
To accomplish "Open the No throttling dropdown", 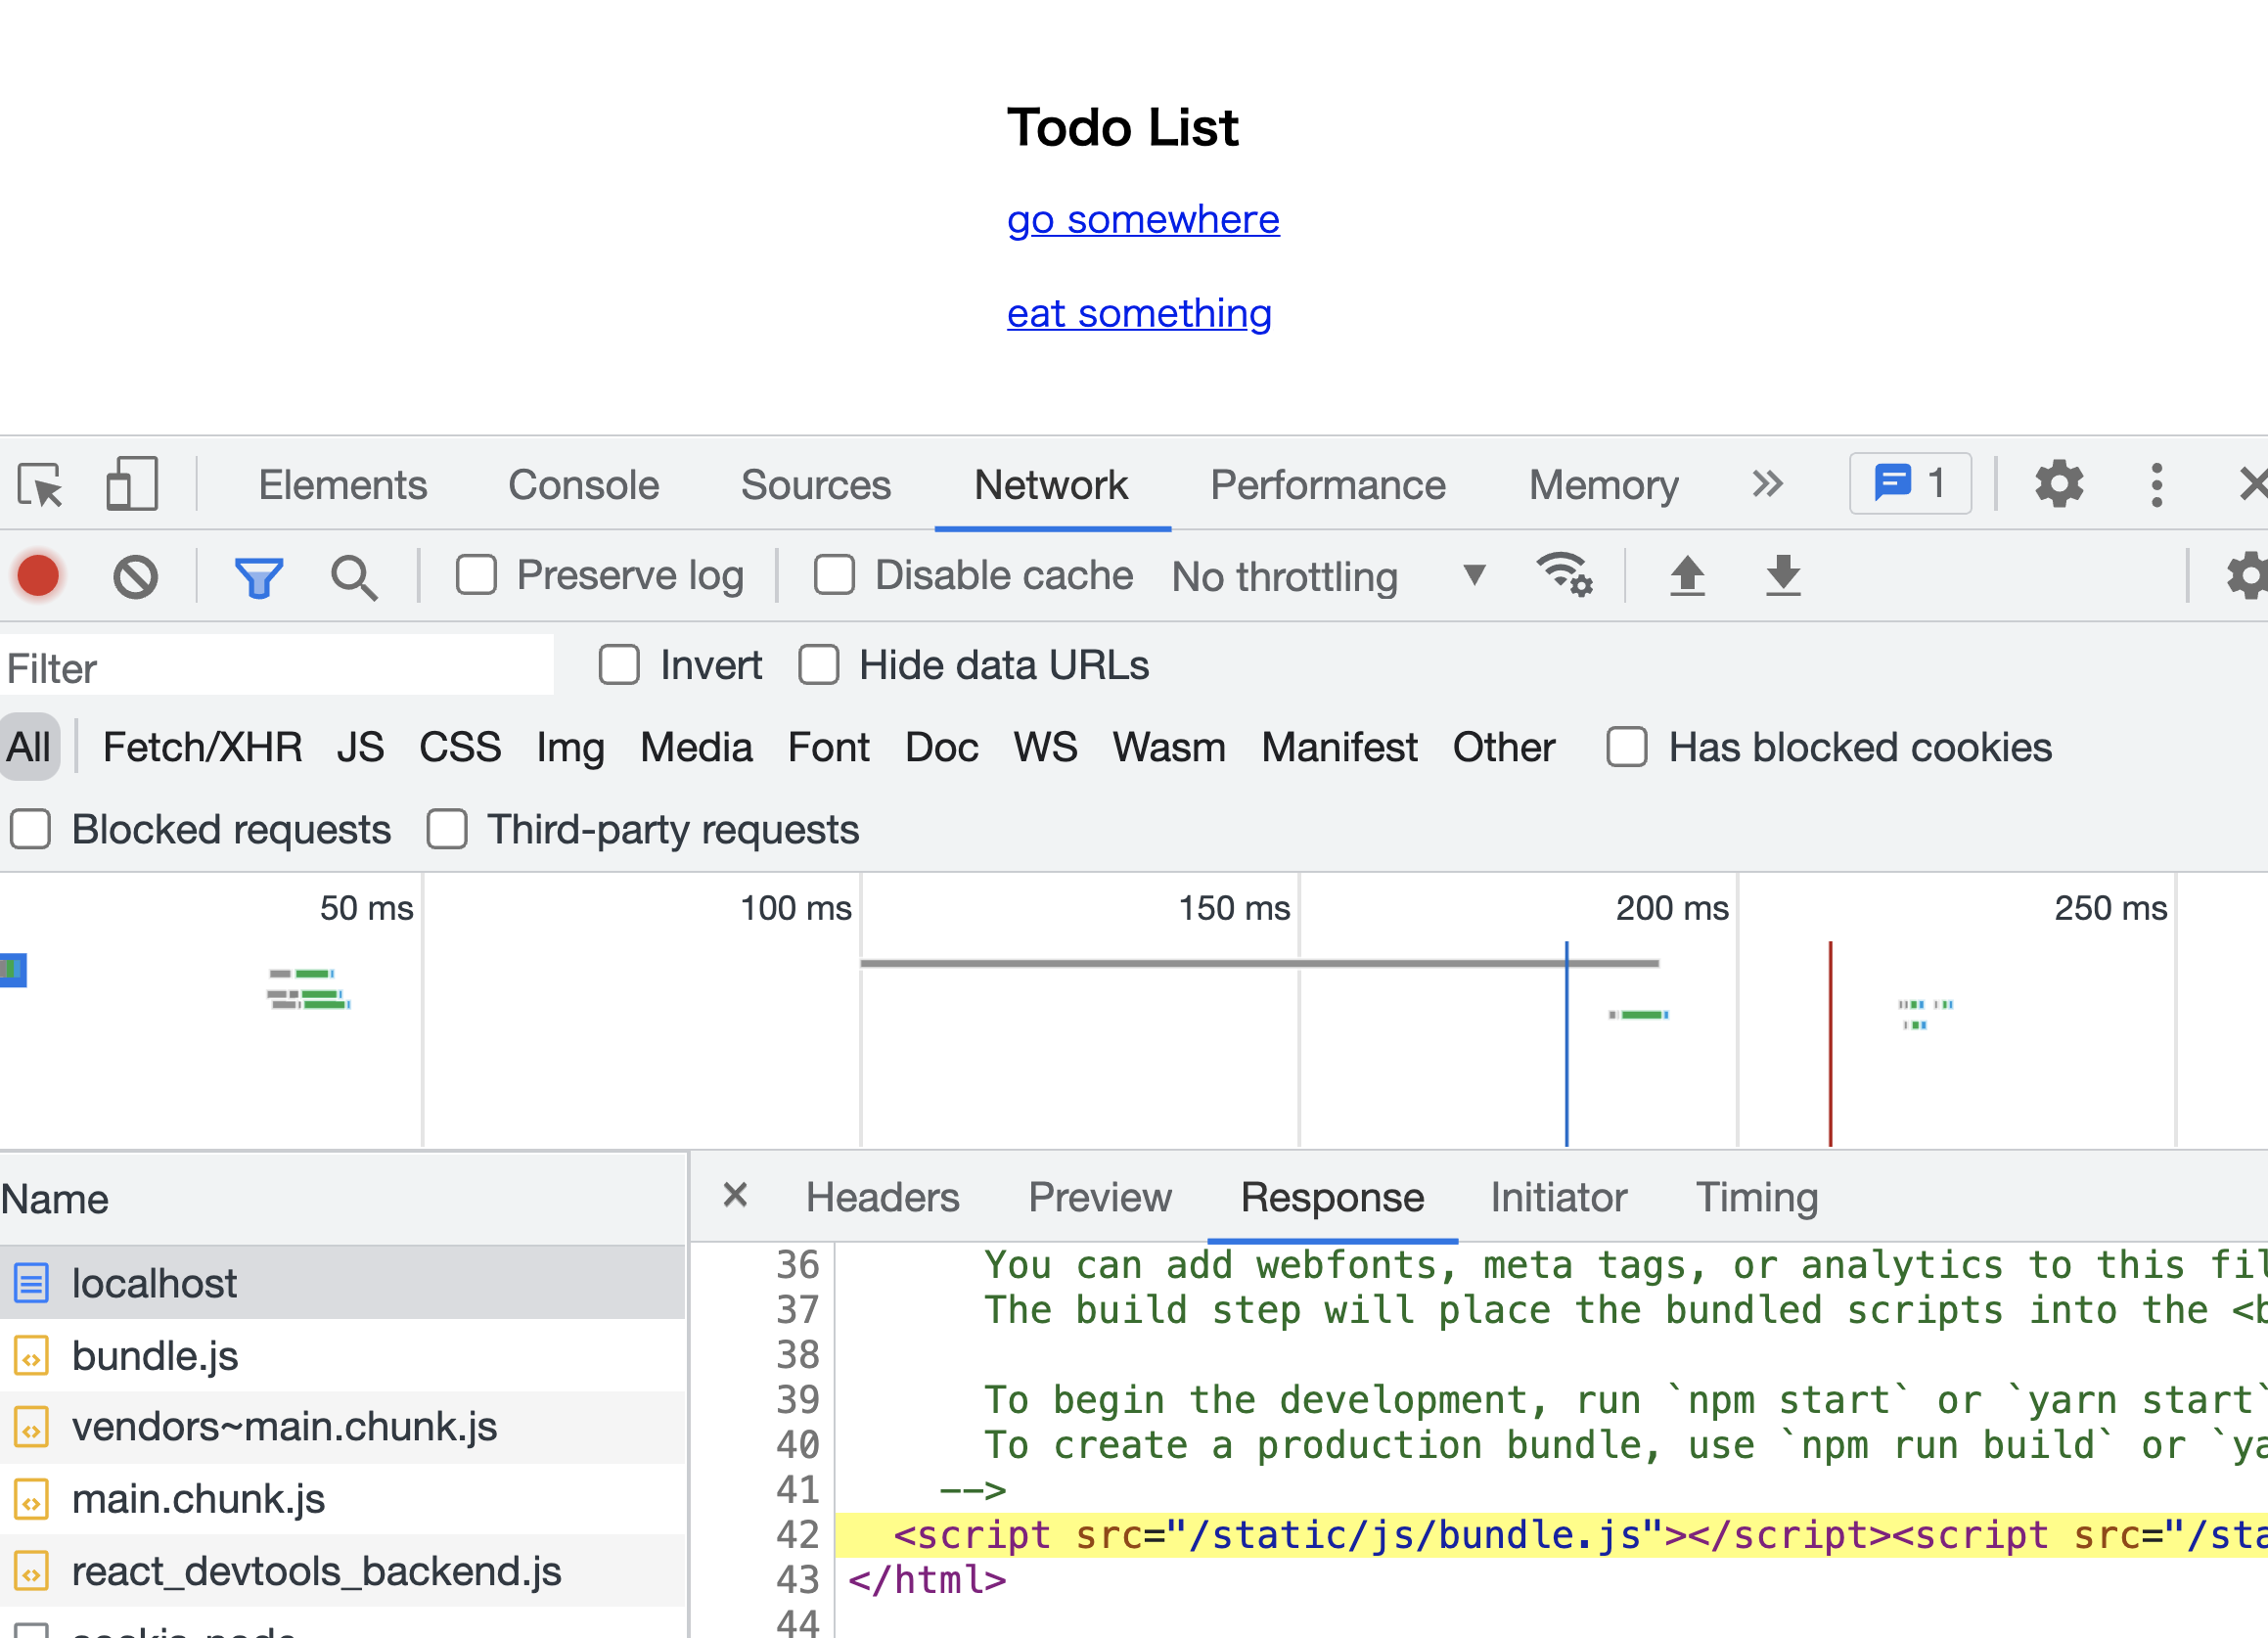I will (x=1328, y=577).
